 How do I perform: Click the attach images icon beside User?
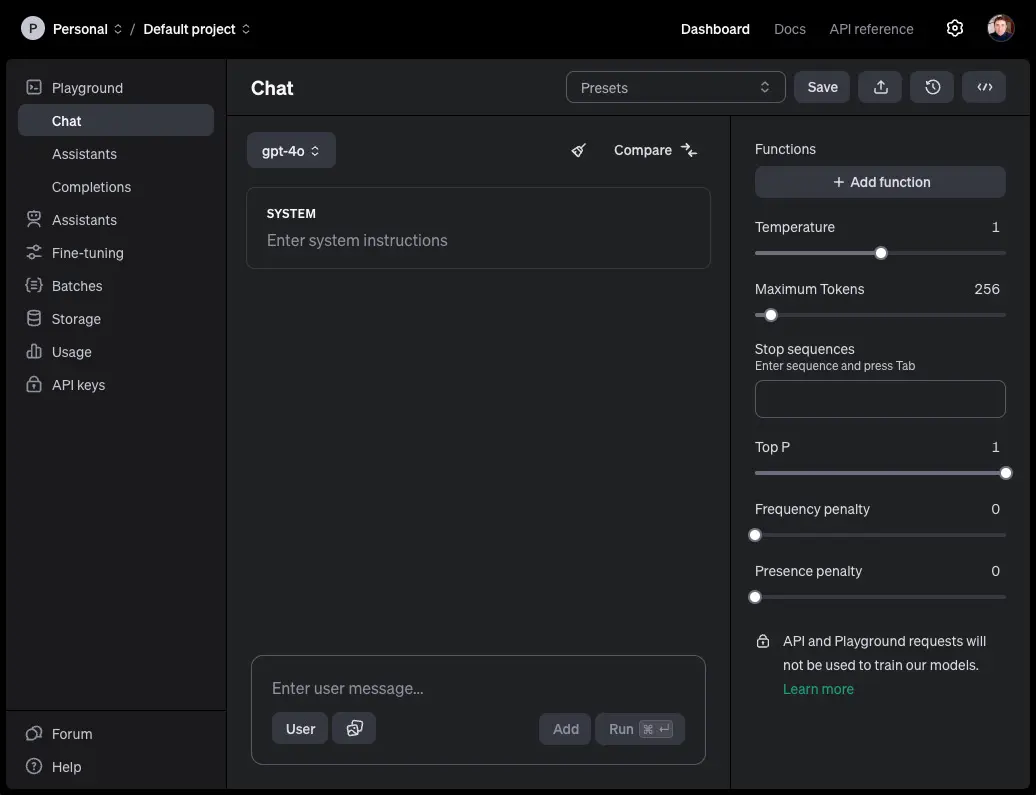coord(354,729)
